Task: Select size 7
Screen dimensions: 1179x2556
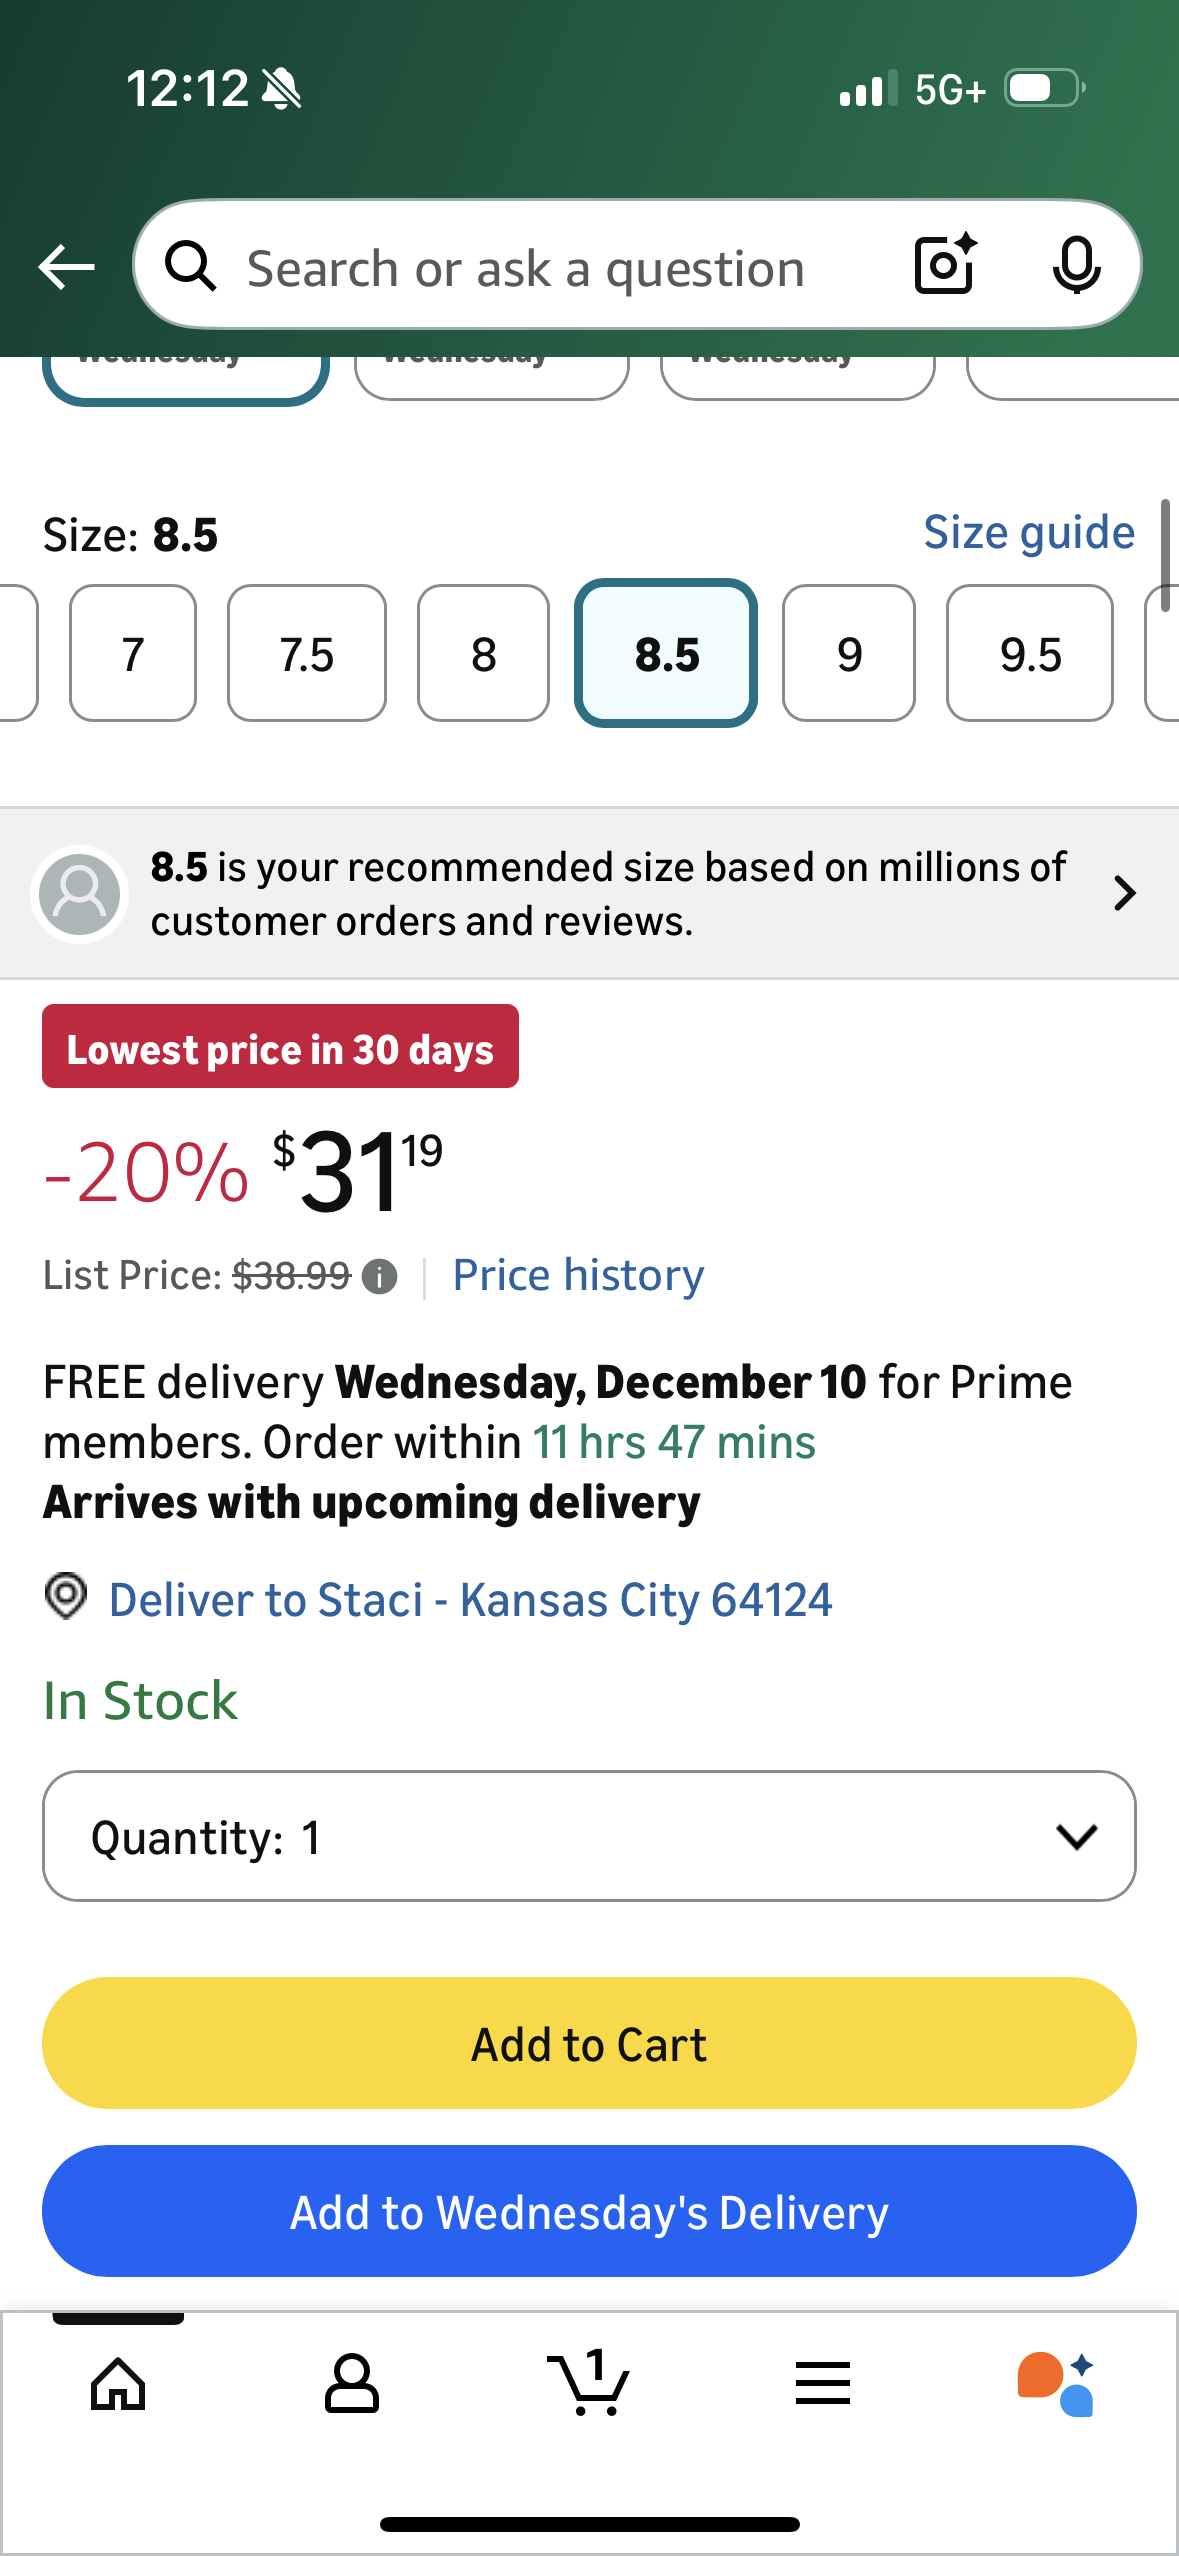Action: (133, 654)
